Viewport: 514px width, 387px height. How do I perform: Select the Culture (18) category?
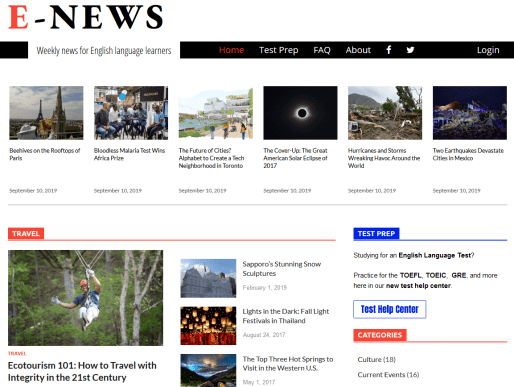point(376,359)
